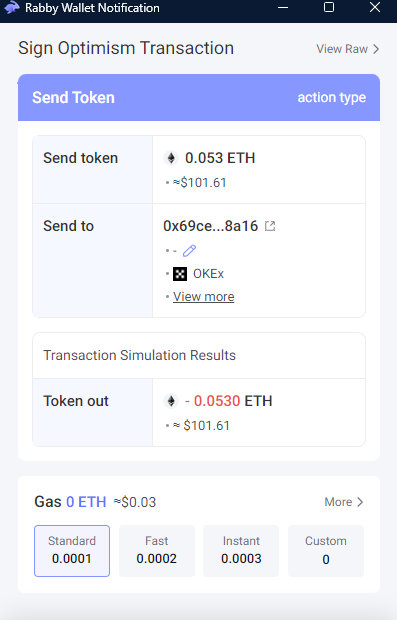The image size is (397, 620).
Task: Edit the address alias with the pencil icon
Action: 189,251
